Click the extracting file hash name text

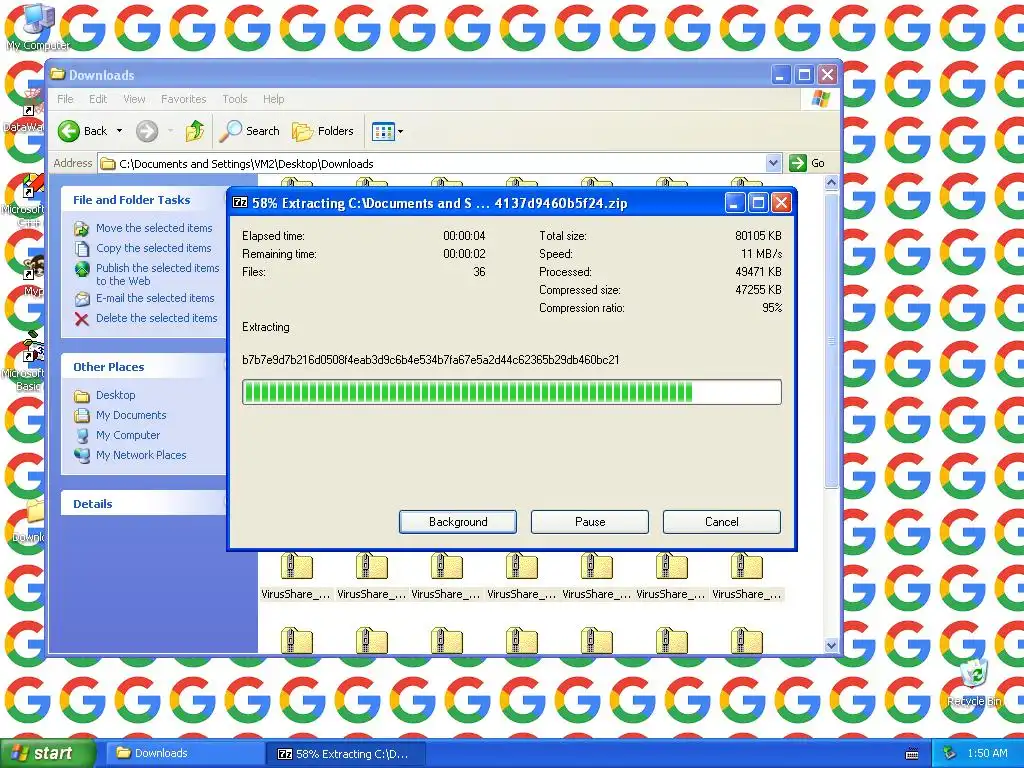430,360
